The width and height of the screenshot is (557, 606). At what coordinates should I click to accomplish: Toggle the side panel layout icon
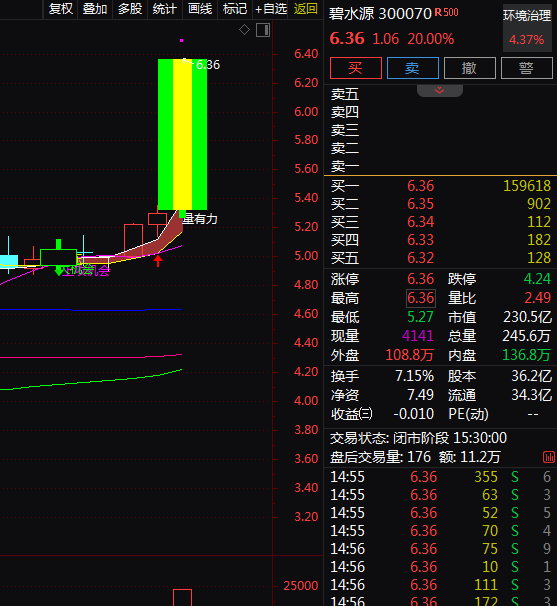click(263, 30)
